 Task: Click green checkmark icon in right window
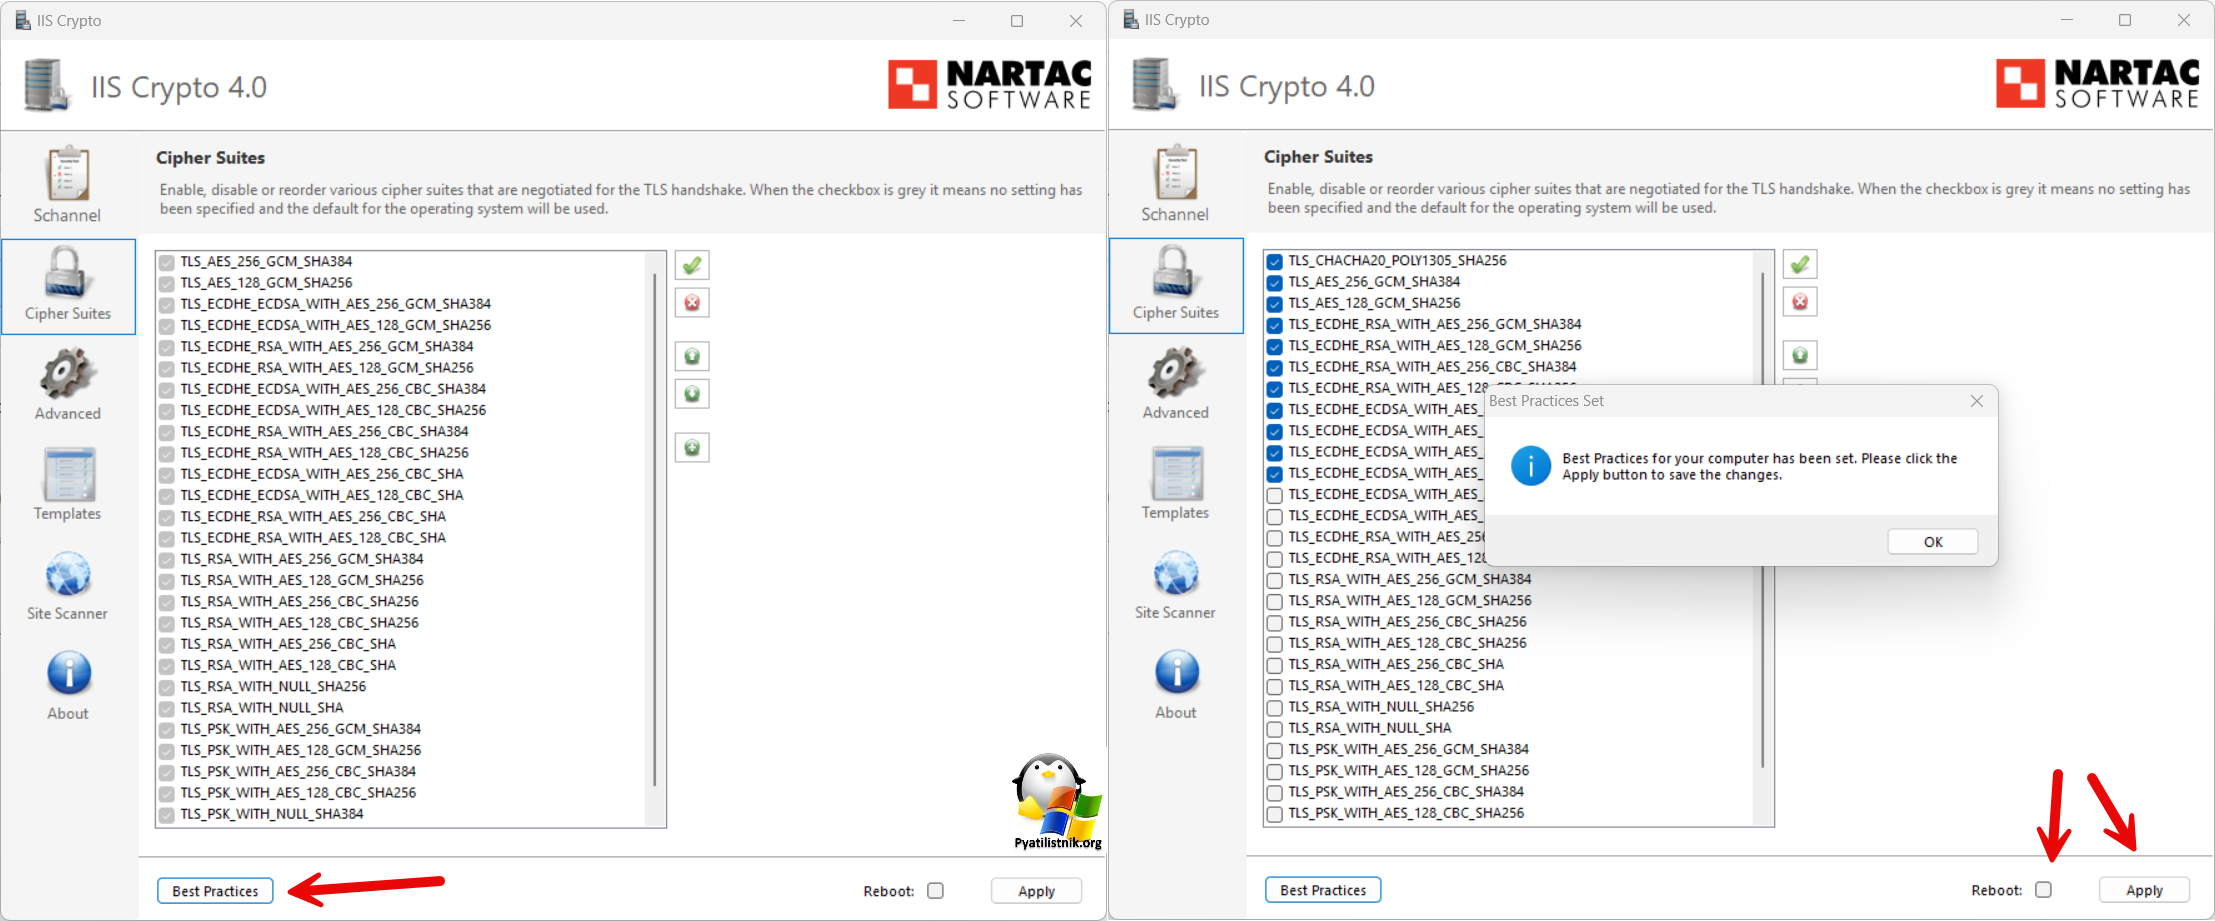point(1800,265)
